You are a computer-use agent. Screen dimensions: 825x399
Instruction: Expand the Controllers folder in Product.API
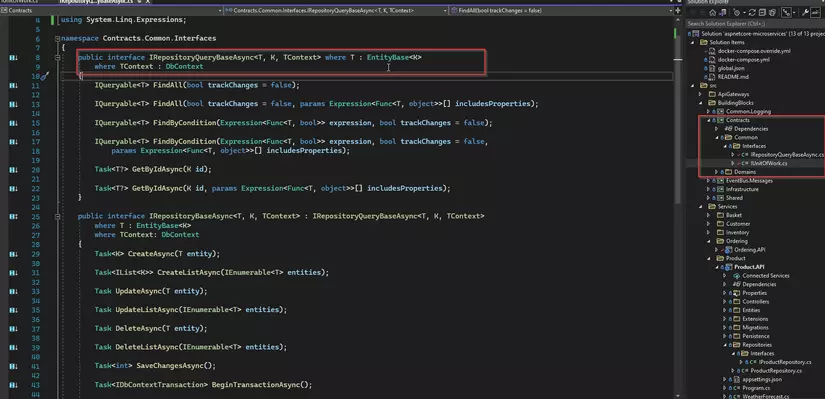[725, 302]
